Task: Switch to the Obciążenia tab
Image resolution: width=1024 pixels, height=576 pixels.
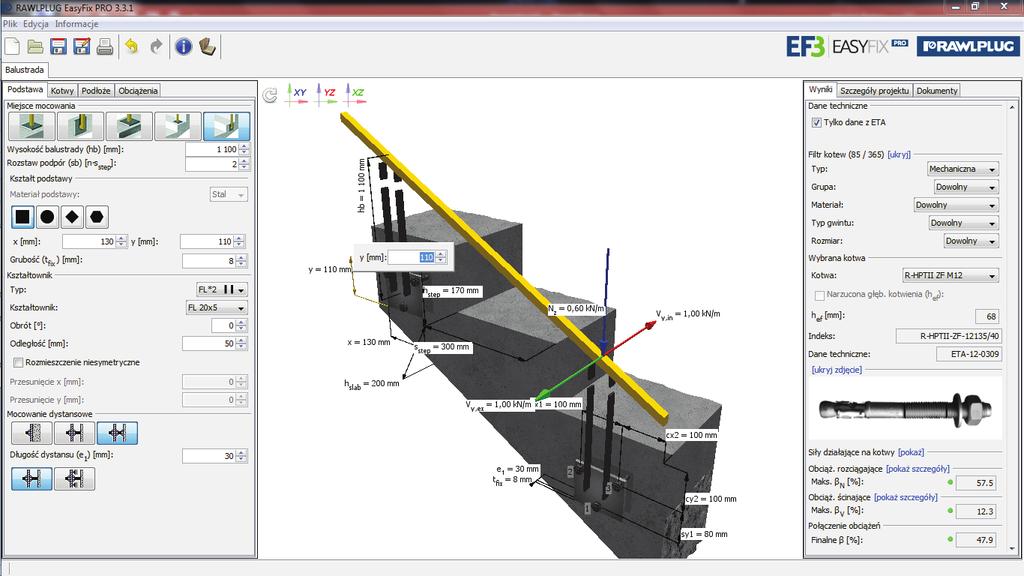Action: click(x=138, y=91)
